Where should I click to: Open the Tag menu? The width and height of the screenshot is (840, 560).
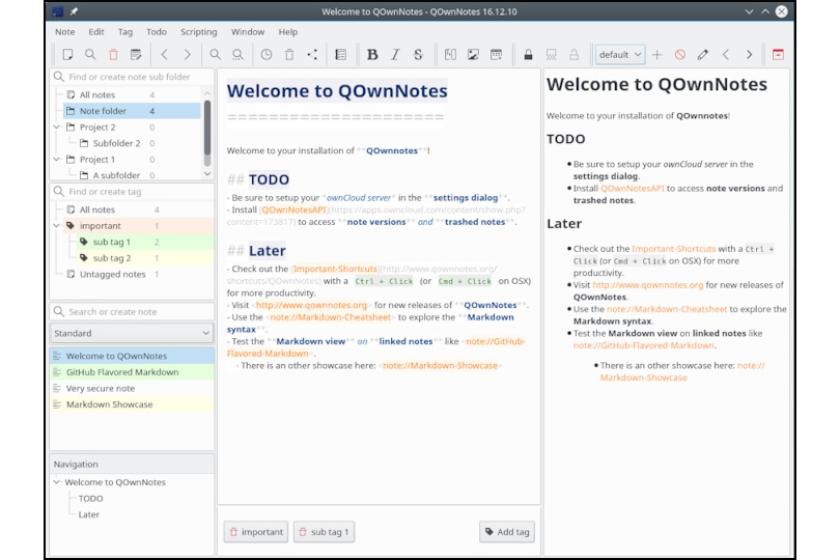point(125,32)
